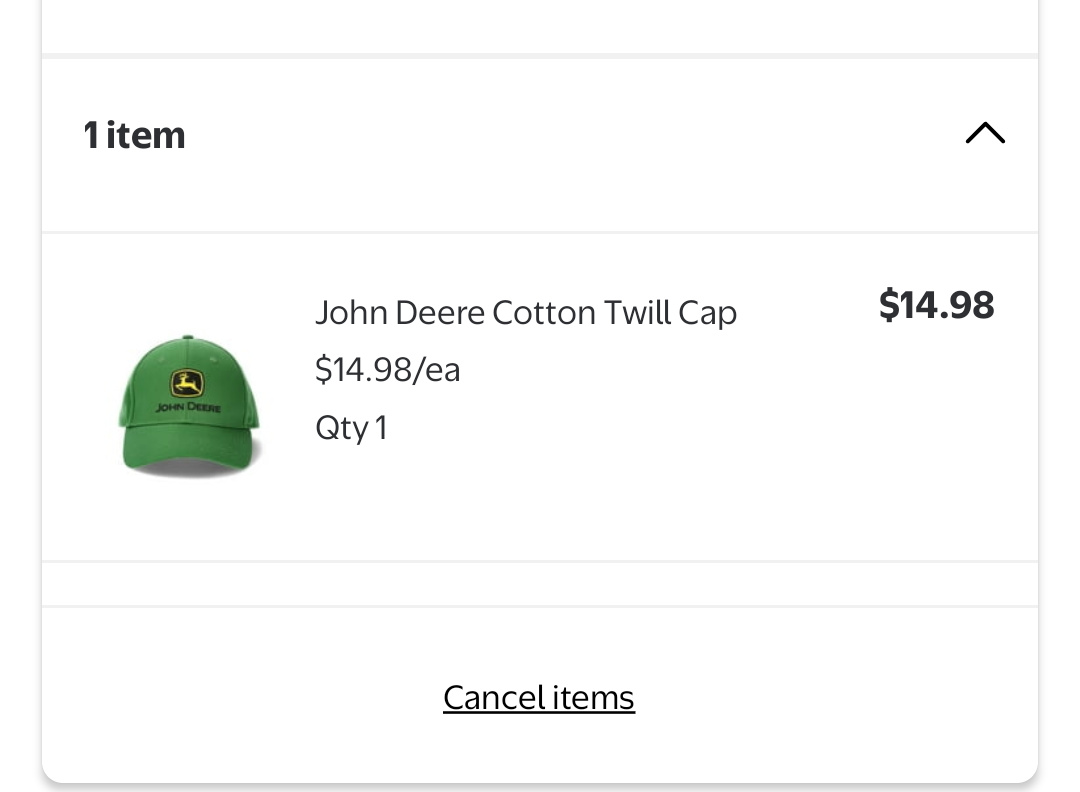This screenshot has width=1080, height=792.
Task: Select the bold $14.98 item total
Action: click(x=937, y=304)
